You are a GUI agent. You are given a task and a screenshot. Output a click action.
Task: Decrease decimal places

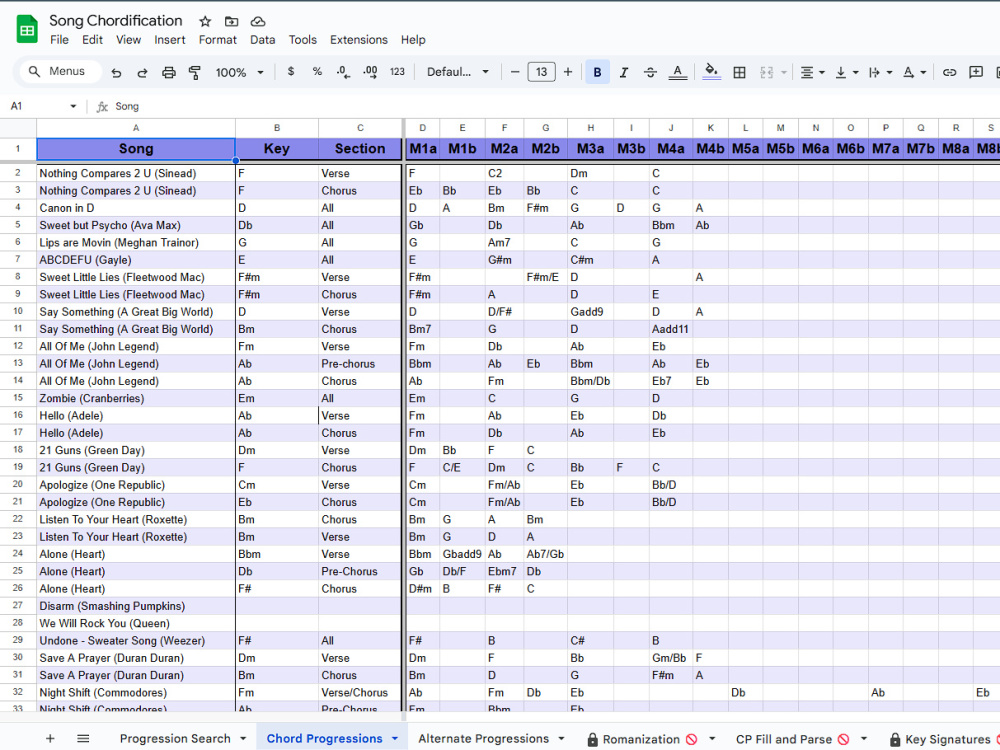[x=343, y=72]
